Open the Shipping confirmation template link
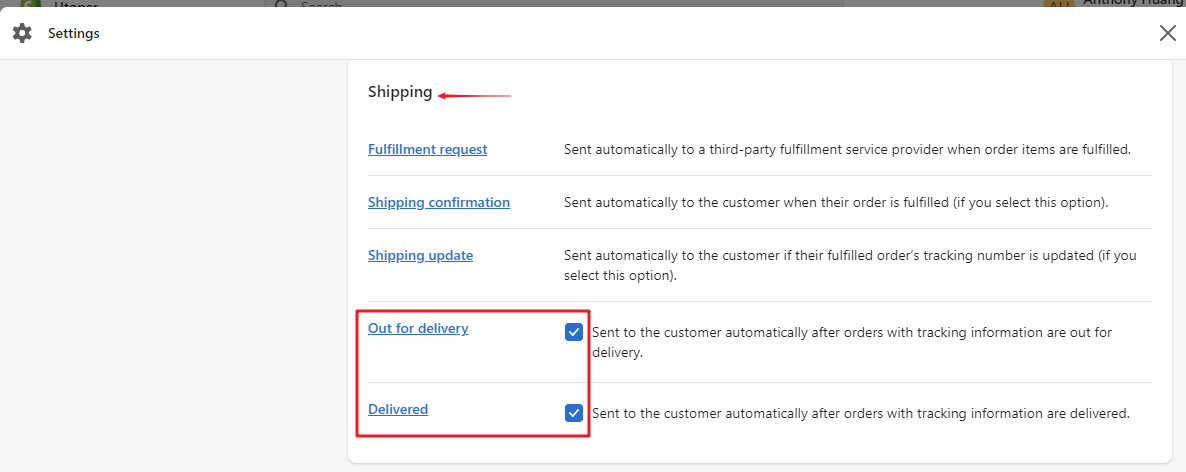 pos(438,202)
